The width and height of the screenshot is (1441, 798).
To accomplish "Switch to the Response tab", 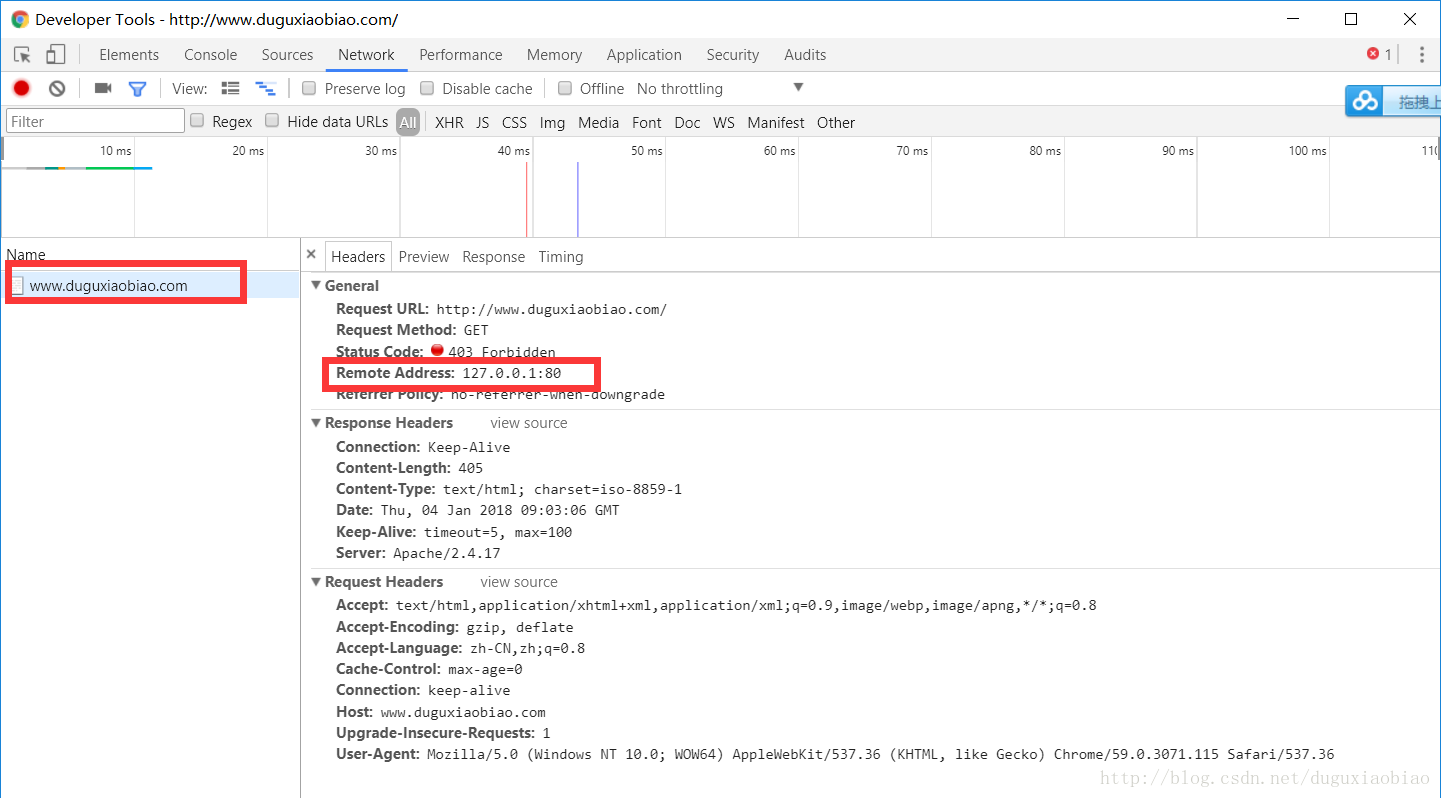I will [494, 257].
